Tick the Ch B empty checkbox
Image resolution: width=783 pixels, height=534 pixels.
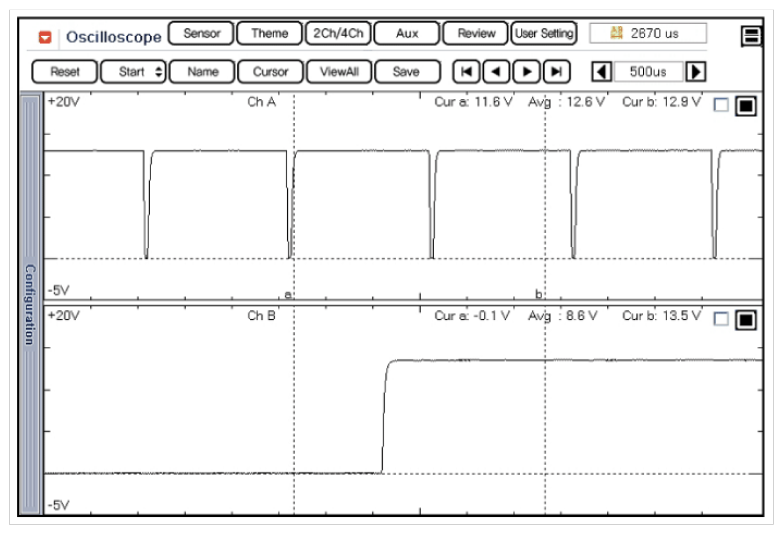(x=721, y=320)
